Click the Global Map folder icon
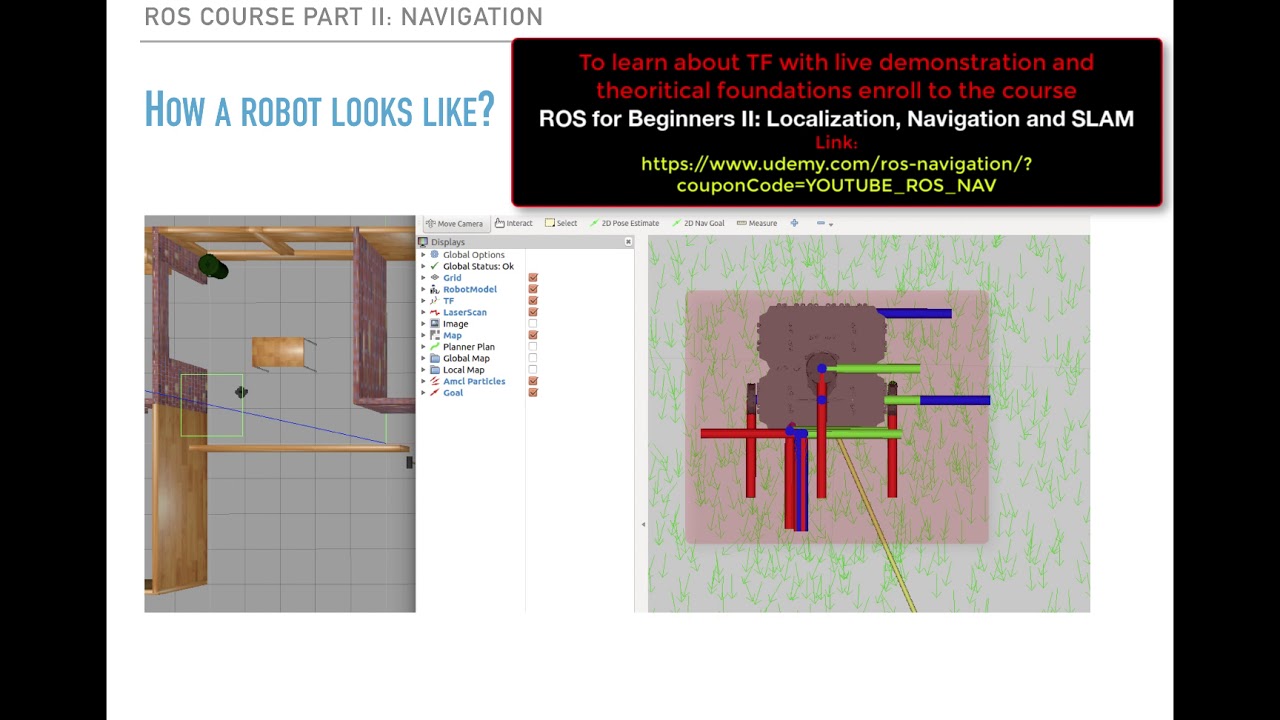This screenshot has height=720, width=1280. click(x=434, y=358)
